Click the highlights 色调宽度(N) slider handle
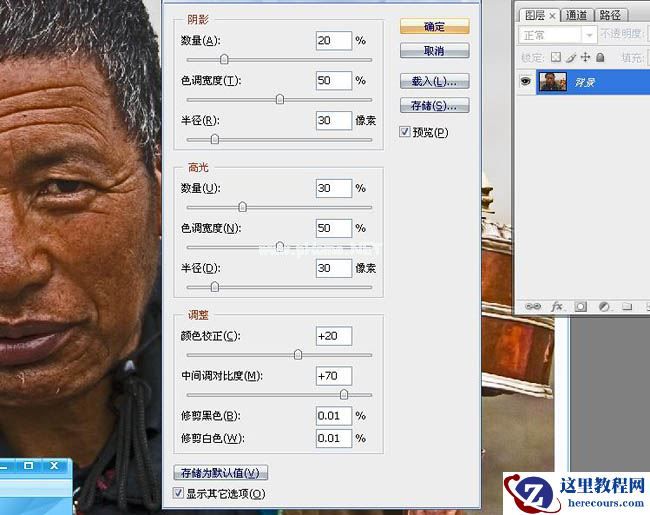 pyautogui.click(x=280, y=247)
